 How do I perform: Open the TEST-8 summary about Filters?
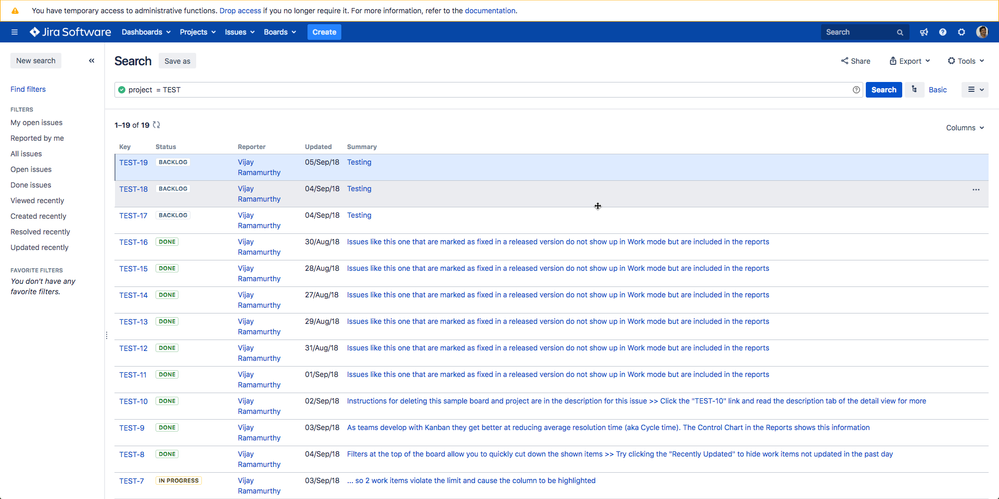click(620, 454)
